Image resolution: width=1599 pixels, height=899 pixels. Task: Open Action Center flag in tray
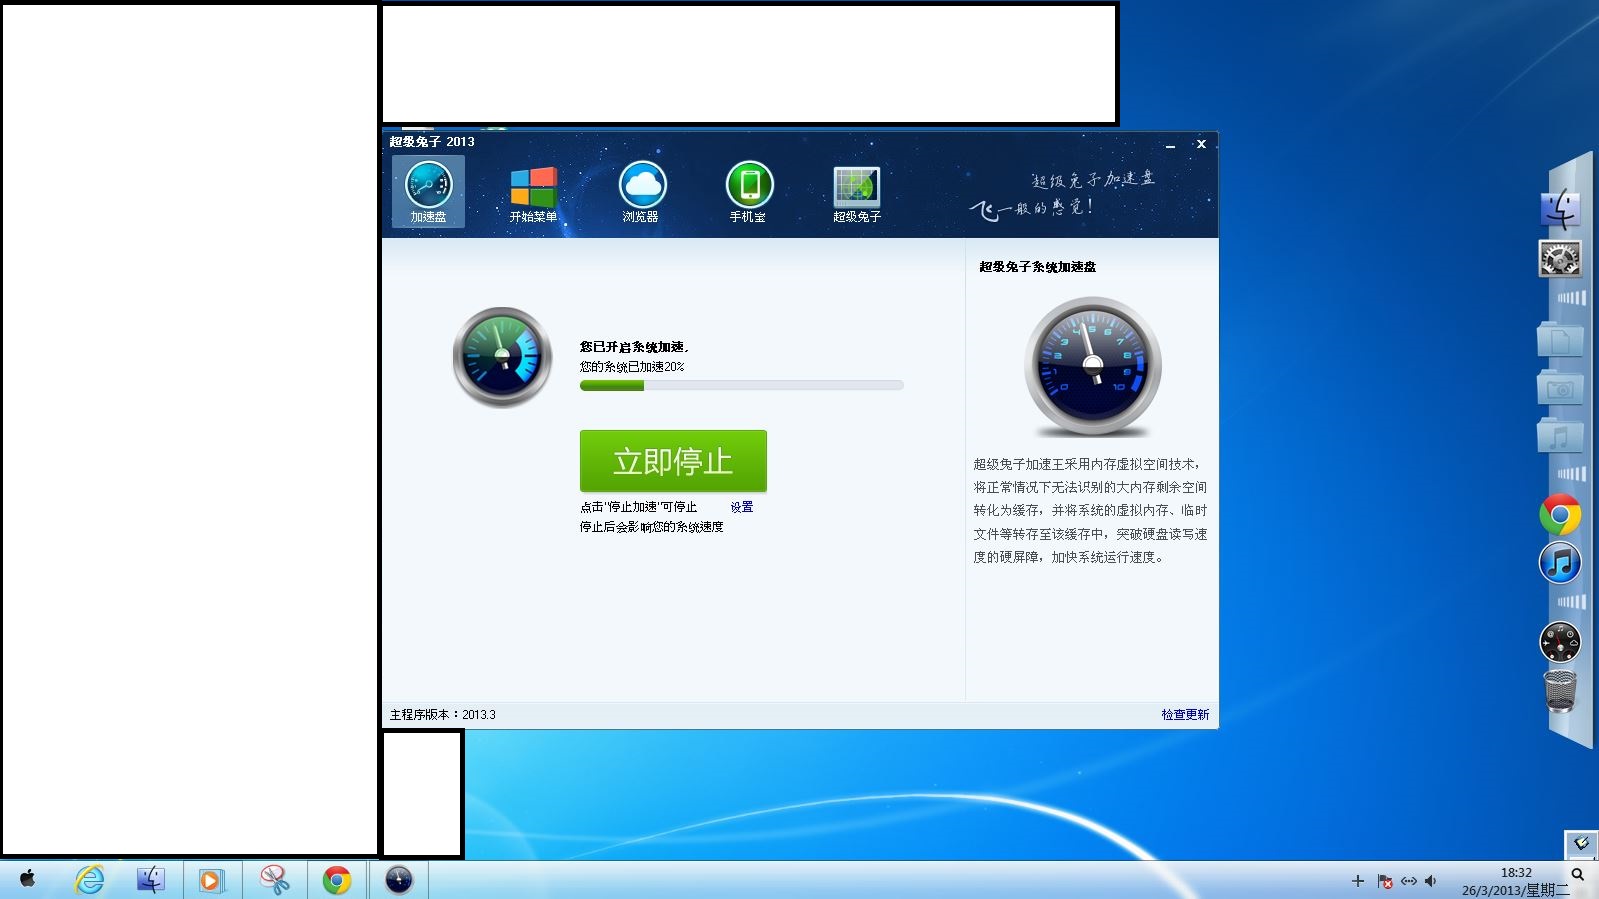(x=1385, y=881)
